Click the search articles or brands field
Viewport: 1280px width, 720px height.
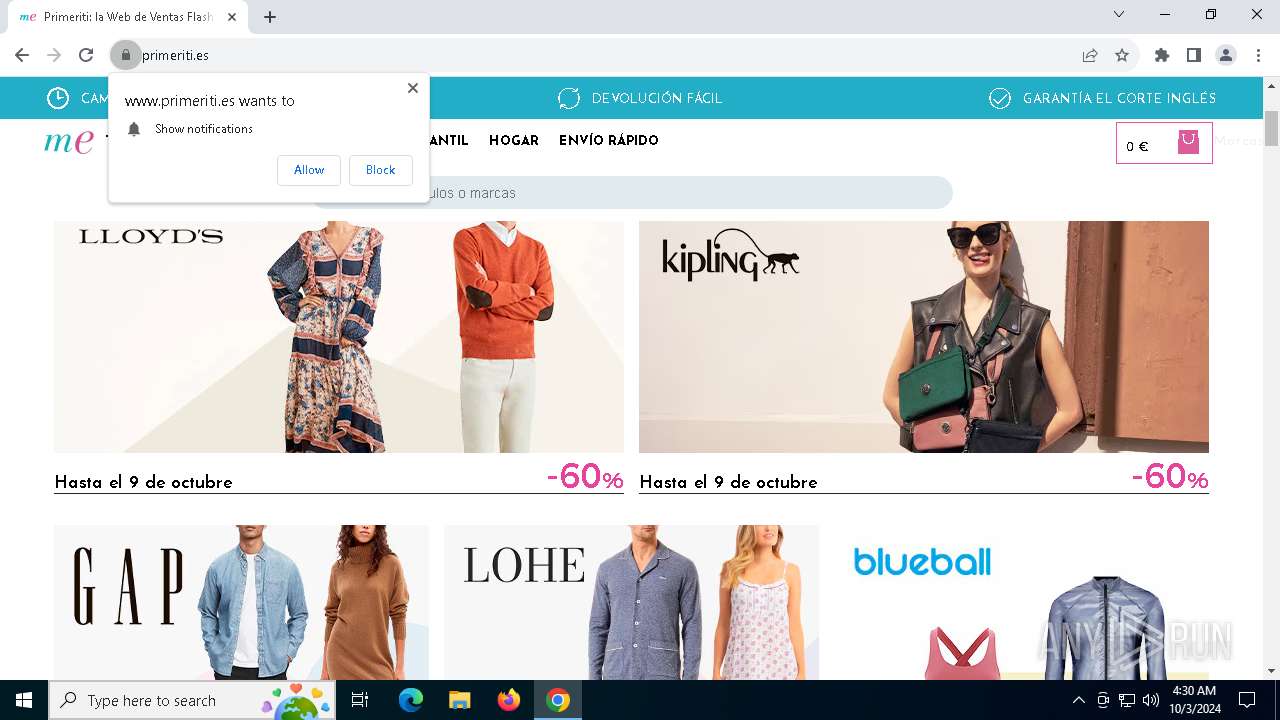pos(632,193)
